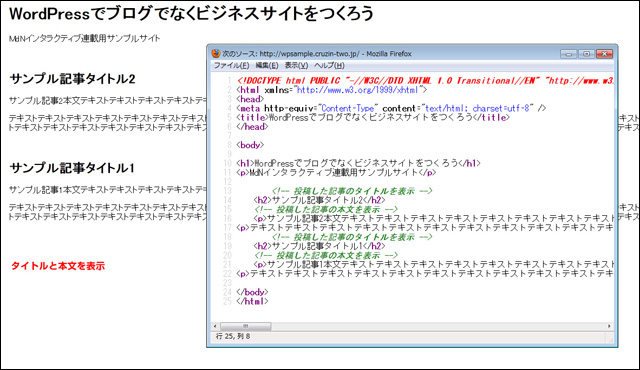This screenshot has height=370, width=640.
Task: Click the xmlns URL http://www.w3.org/1999/xhtml
Action: pos(357,90)
